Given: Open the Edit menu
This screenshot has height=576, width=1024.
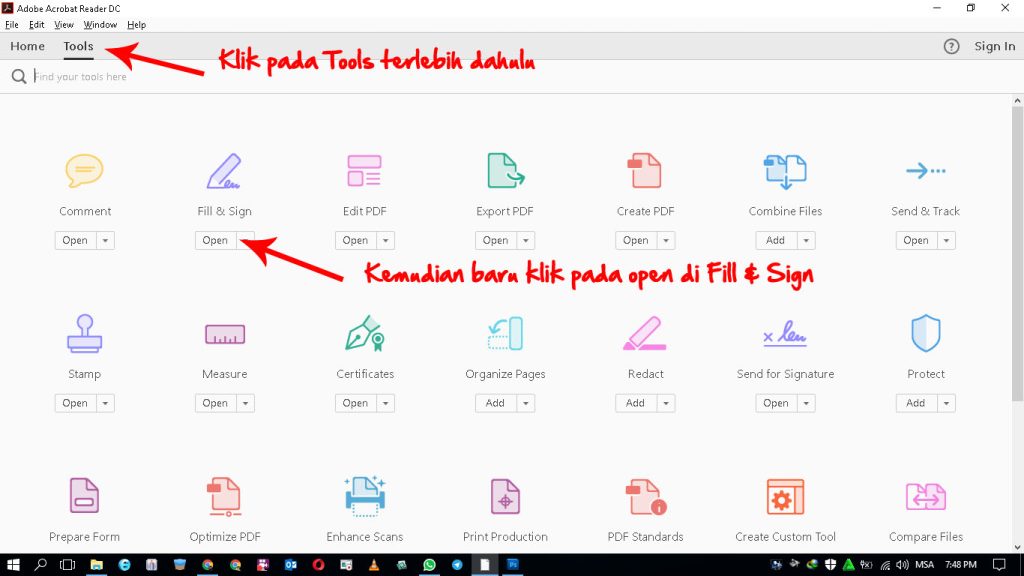Looking at the screenshot, I should pos(37,25).
